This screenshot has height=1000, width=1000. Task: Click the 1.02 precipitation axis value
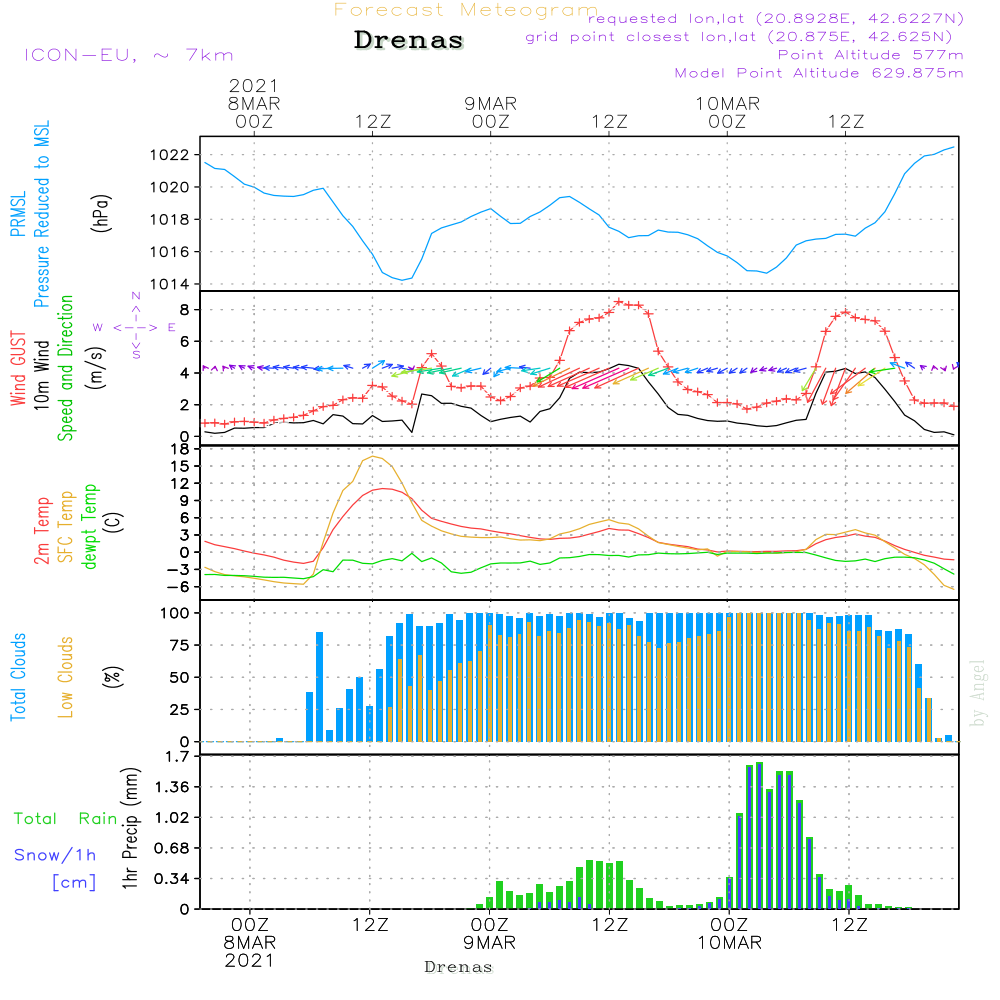[x=172, y=818]
